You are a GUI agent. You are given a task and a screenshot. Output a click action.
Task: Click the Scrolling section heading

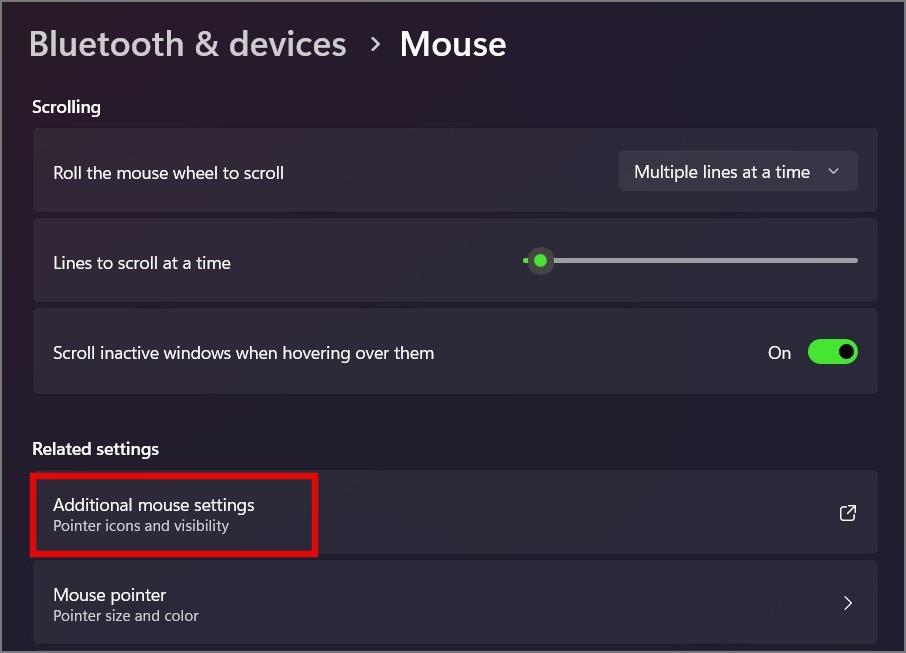[x=66, y=107]
